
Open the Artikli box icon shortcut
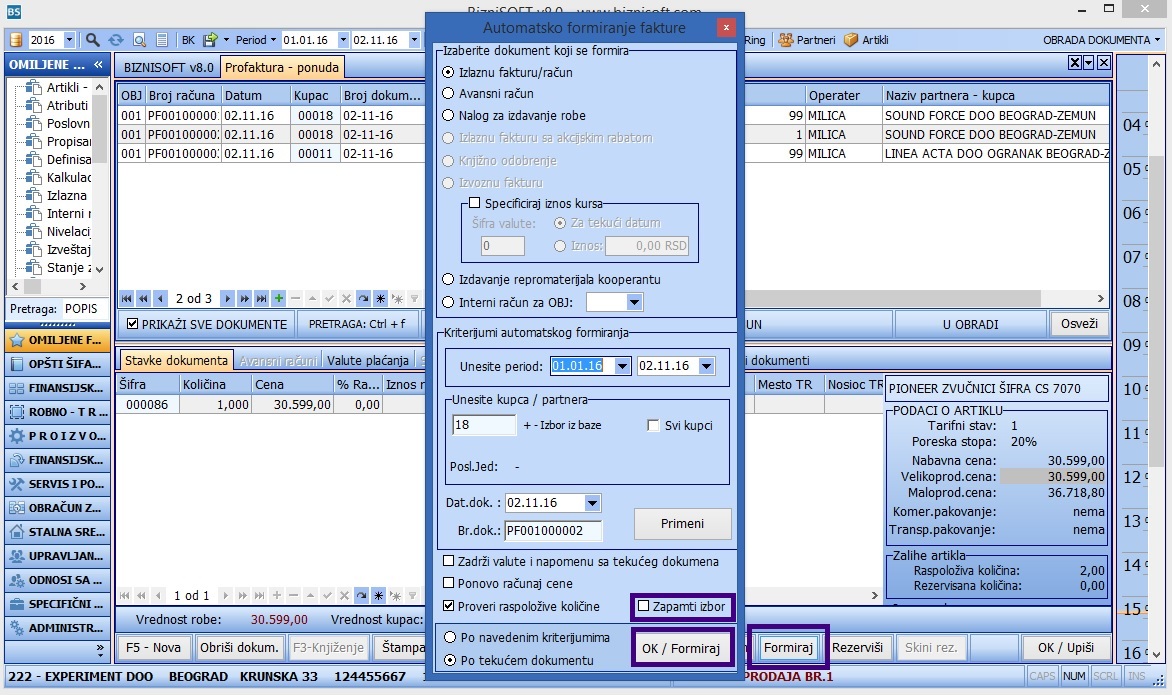pyautogui.click(x=866, y=40)
